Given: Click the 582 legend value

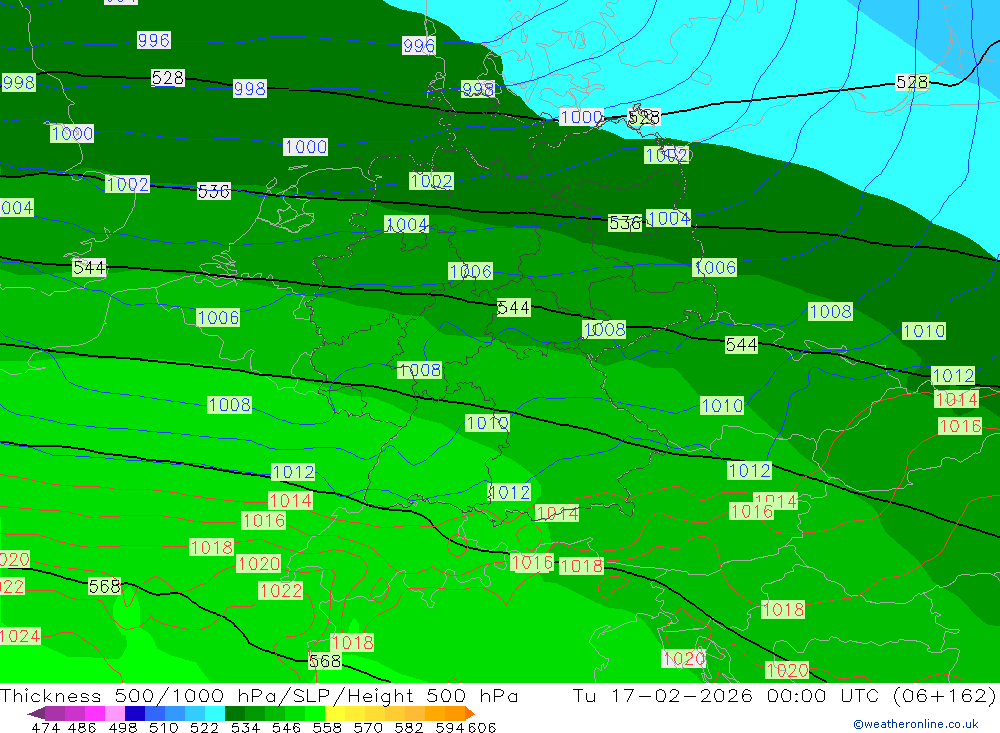Looking at the screenshot, I should click(408, 727).
